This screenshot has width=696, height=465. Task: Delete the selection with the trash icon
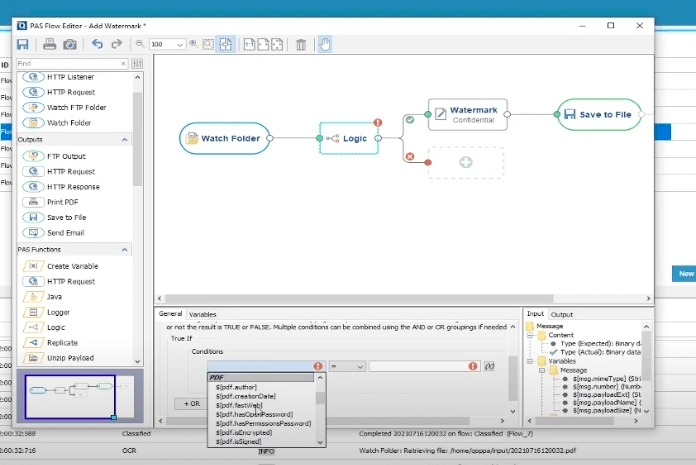click(x=301, y=44)
